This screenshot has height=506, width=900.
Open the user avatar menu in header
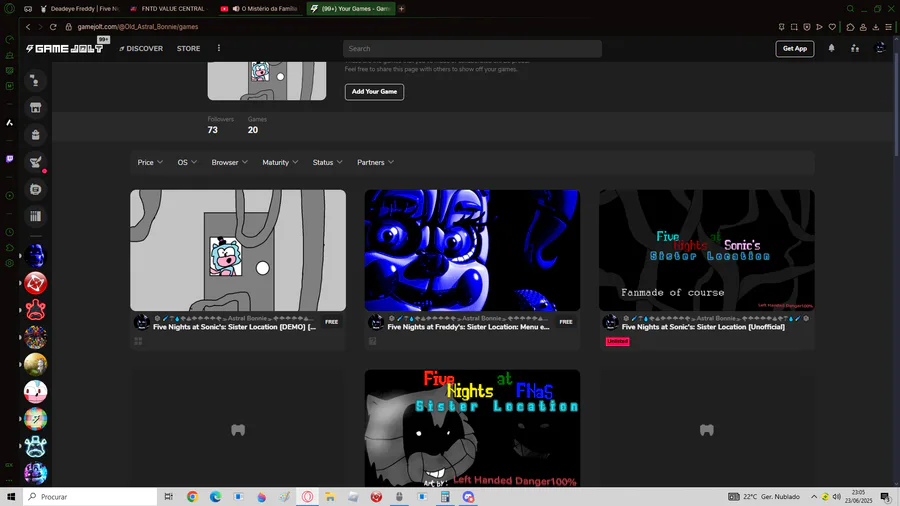(x=880, y=48)
